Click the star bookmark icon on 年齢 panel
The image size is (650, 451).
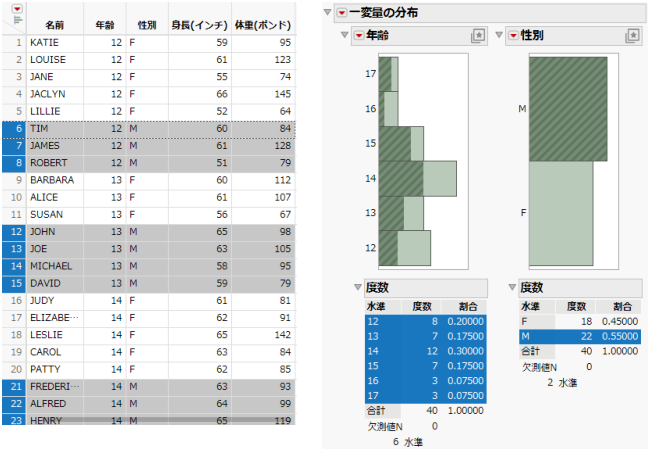[x=478, y=36]
